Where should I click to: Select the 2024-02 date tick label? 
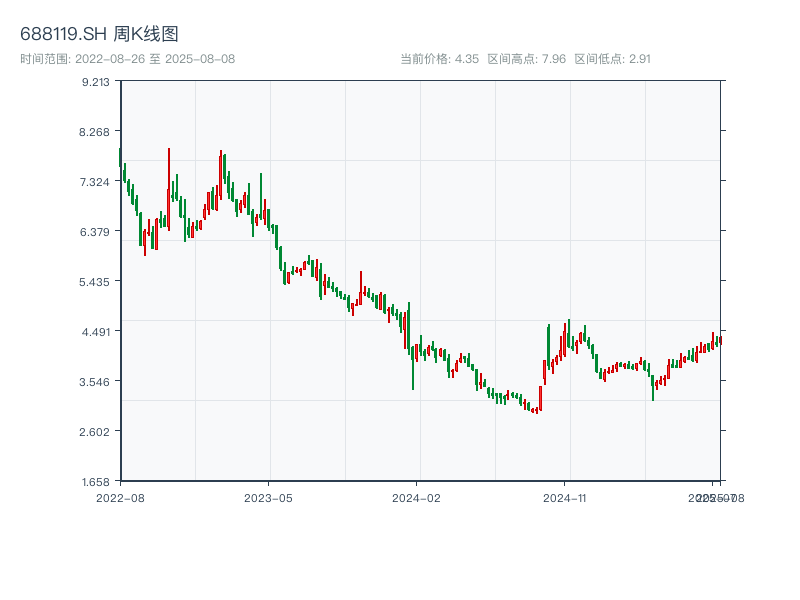tap(417, 497)
